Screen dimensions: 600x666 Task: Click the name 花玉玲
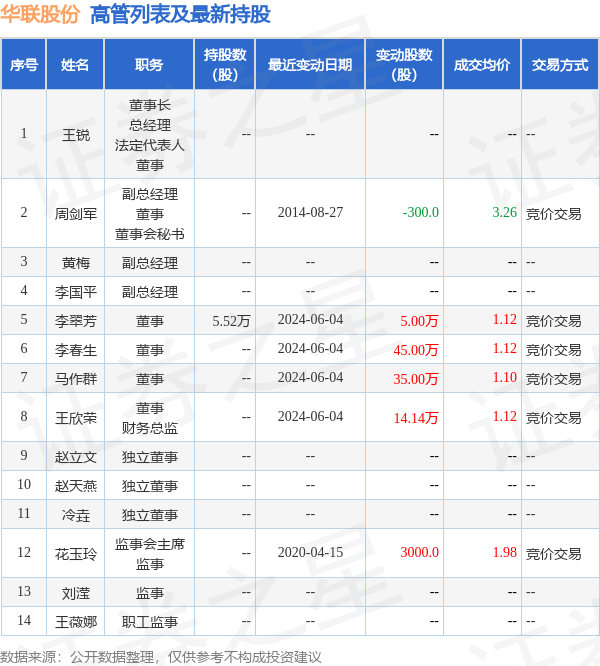[76, 554]
